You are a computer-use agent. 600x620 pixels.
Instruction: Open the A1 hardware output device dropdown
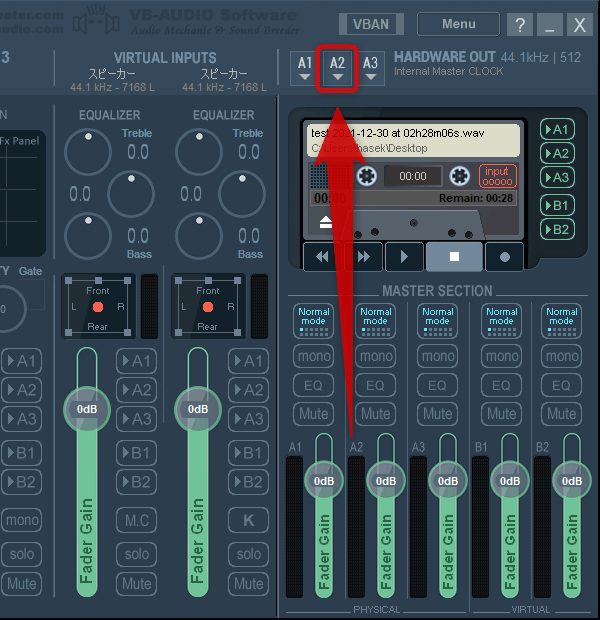305,68
